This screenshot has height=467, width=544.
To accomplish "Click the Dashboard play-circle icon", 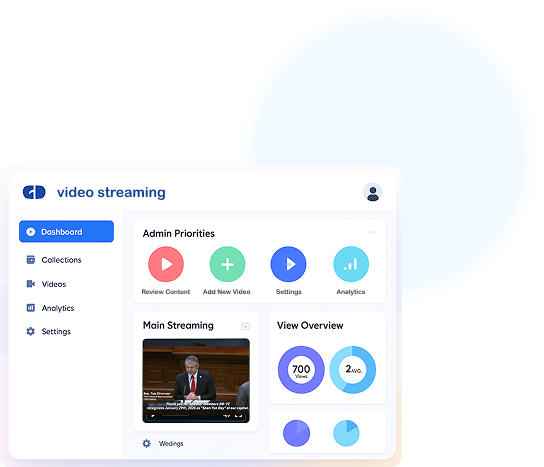I will 31,232.
